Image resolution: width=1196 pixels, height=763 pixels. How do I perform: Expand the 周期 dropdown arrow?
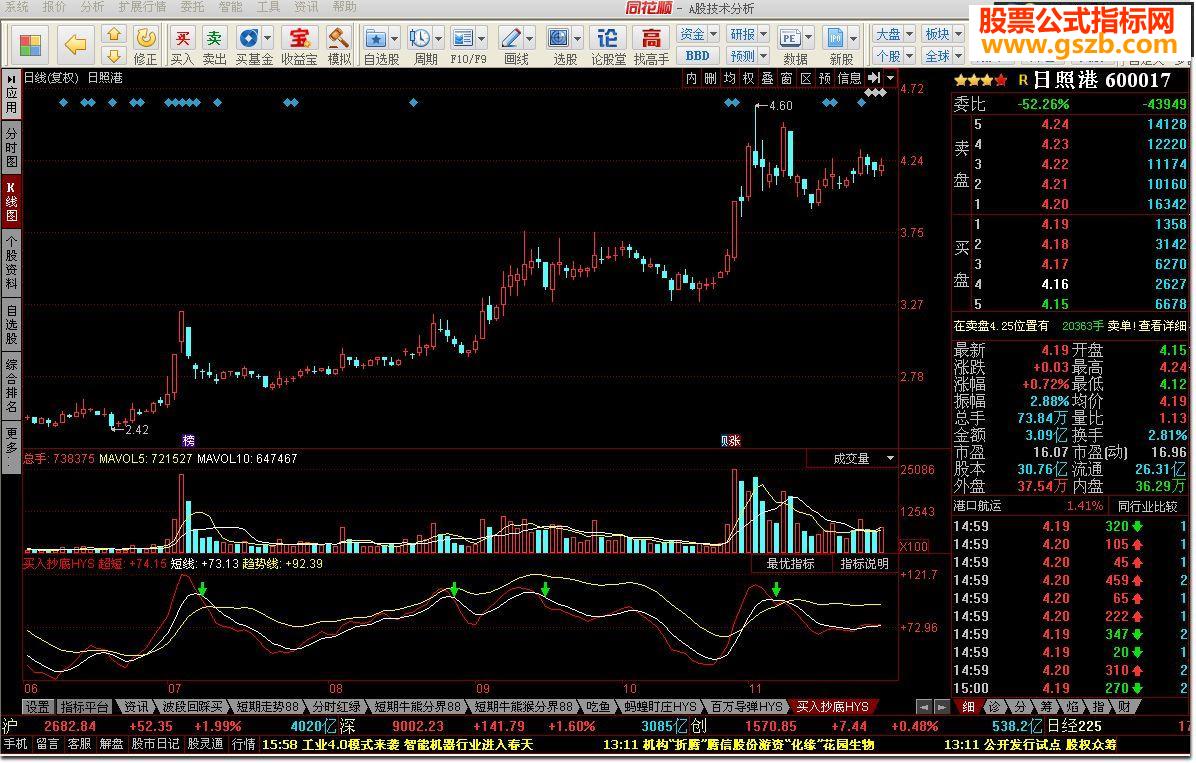(439, 37)
